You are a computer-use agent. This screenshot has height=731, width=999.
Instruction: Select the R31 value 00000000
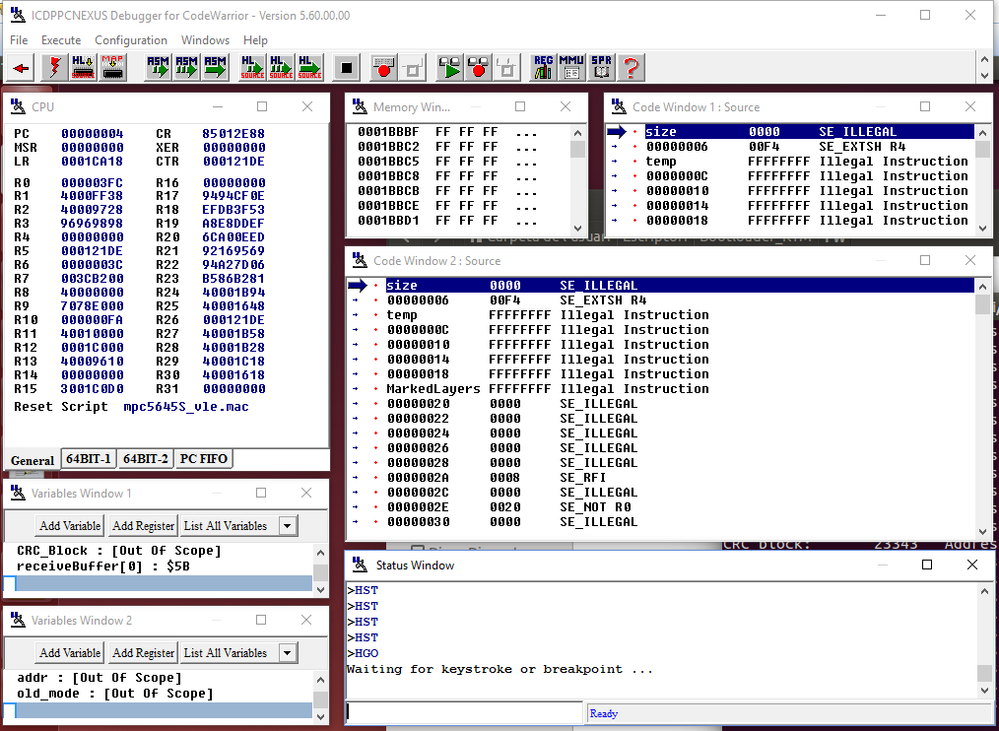coord(234,389)
